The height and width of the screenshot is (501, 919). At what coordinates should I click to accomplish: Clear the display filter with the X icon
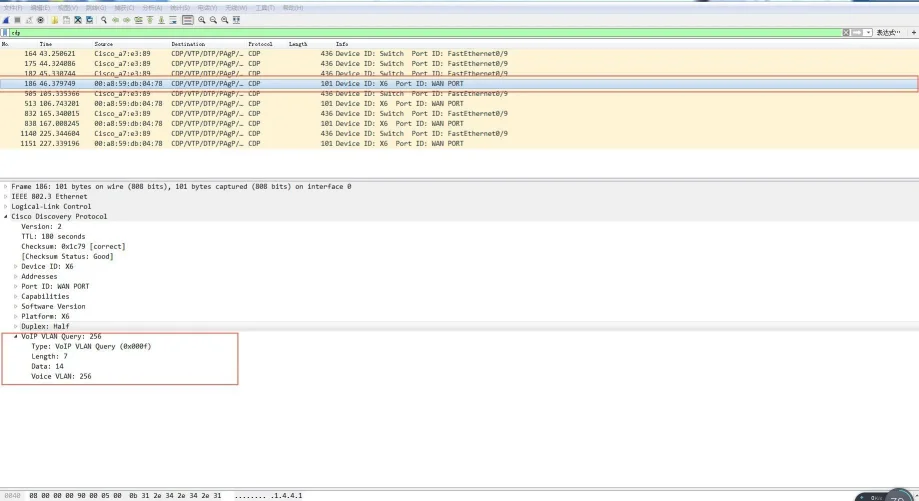coord(846,33)
